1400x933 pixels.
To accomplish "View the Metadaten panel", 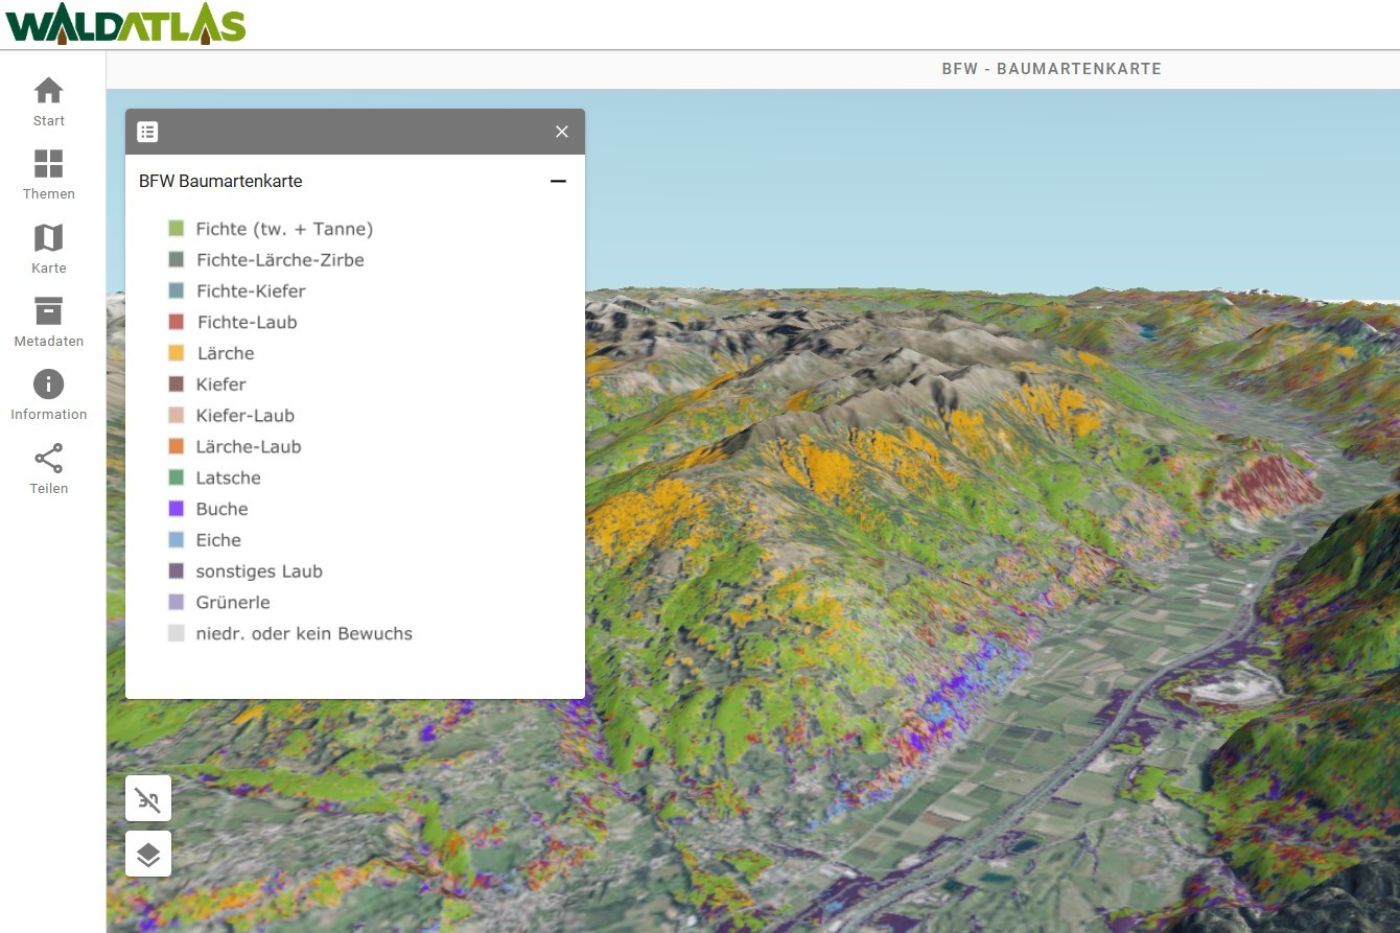I will 48,320.
